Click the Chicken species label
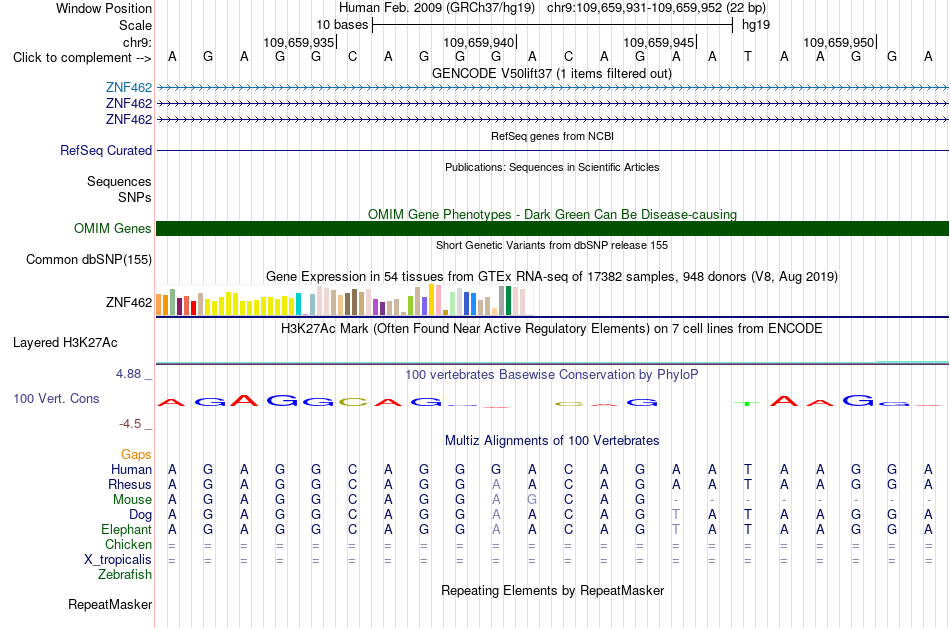This screenshot has width=950, height=628. [x=128, y=545]
